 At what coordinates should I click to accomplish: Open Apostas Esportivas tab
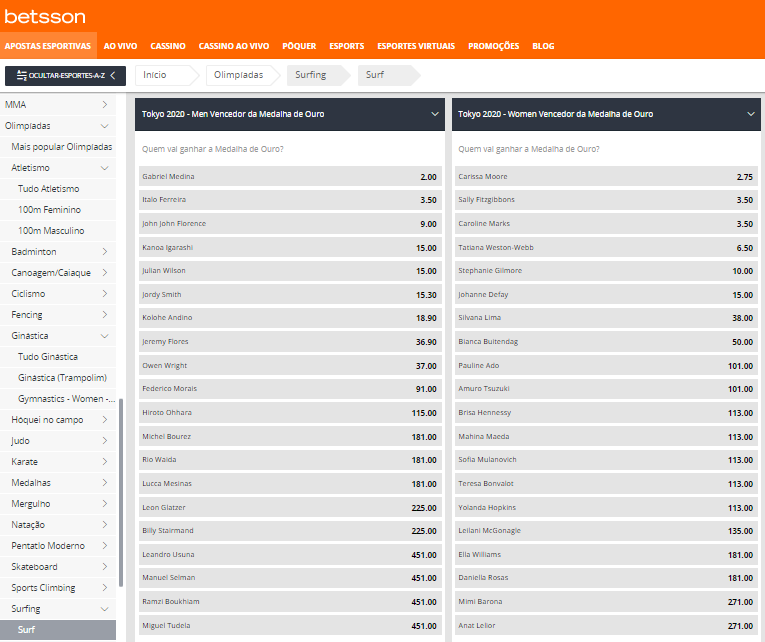point(48,46)
